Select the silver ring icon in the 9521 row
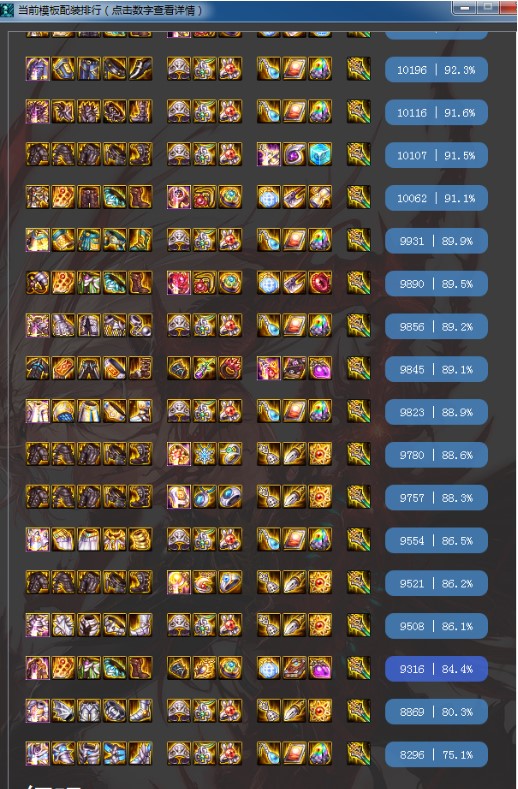The height and width of the screenshot is (789, 518). pos(230,582)
